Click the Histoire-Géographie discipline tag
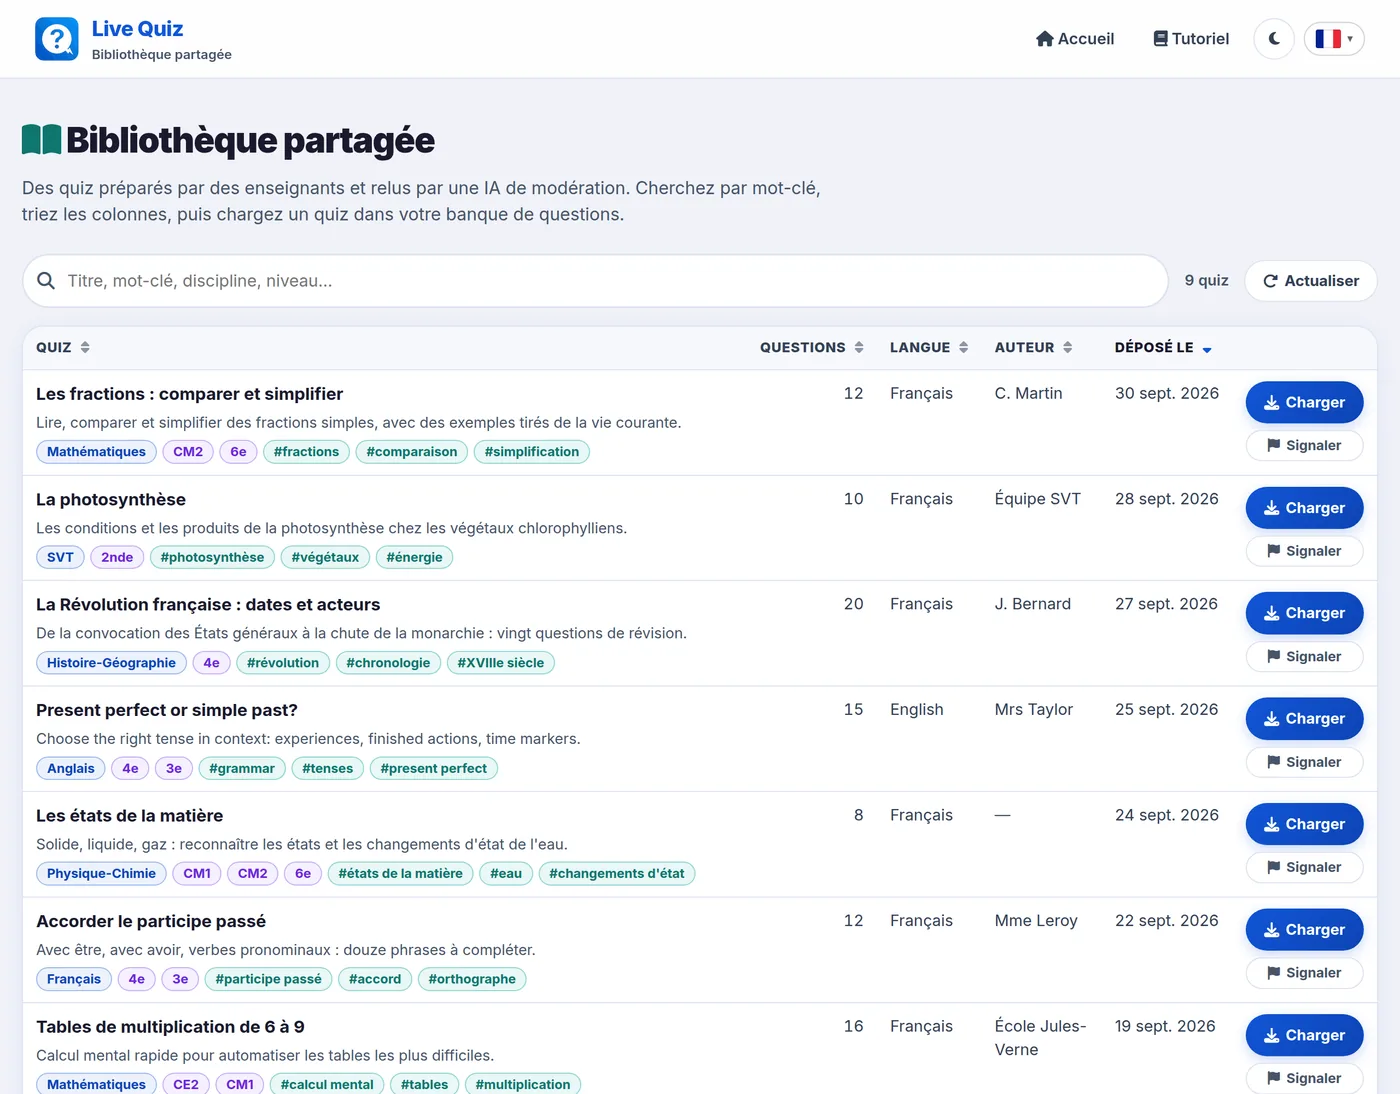Viewport: 1400px width, 1094px height. [111, 663]
